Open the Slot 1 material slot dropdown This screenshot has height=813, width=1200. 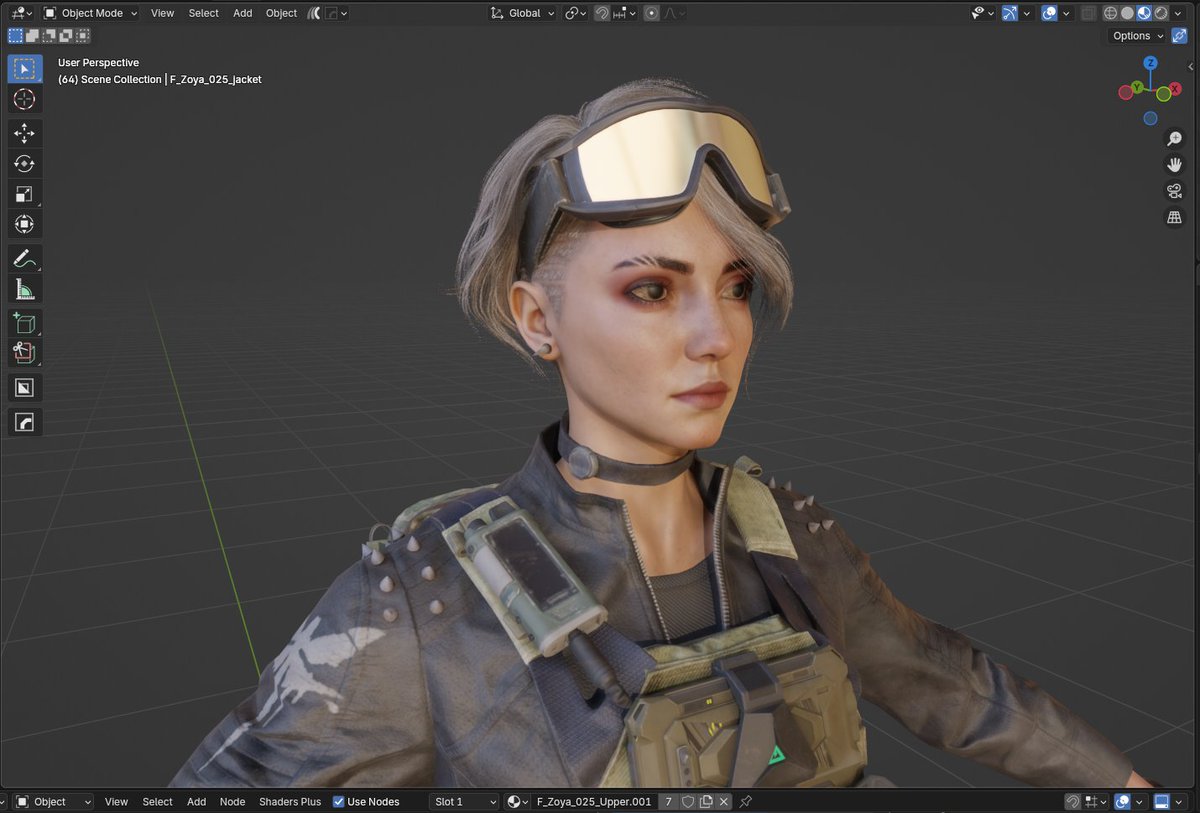464,801
